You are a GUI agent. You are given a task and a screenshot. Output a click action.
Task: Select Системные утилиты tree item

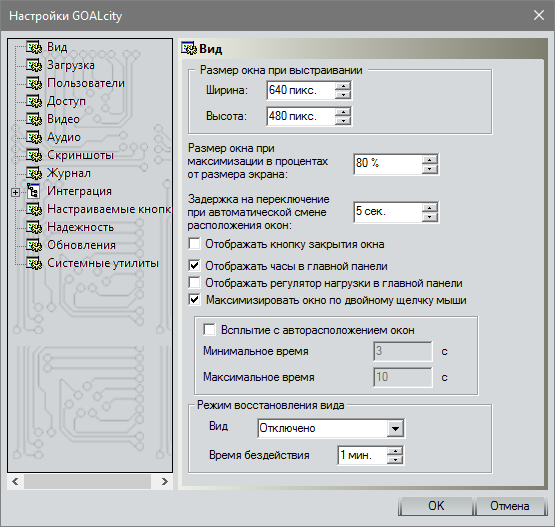click(x=103, y=264)
